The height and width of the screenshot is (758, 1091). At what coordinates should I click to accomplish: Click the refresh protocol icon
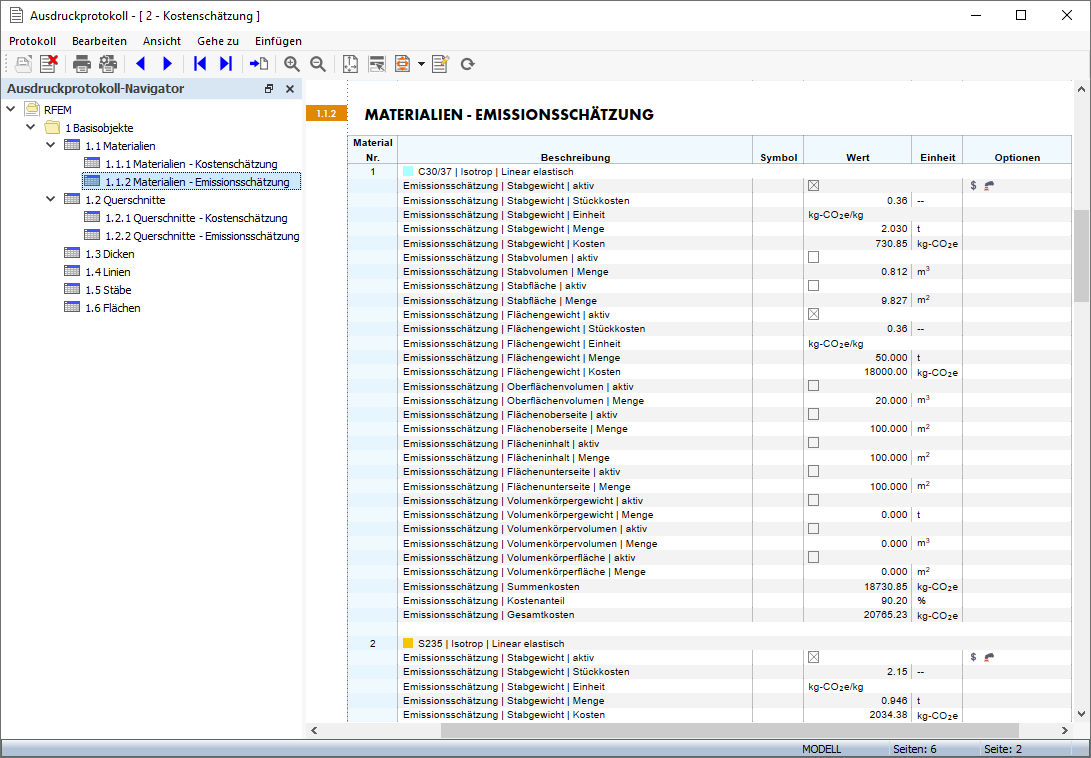coord(467,64)
